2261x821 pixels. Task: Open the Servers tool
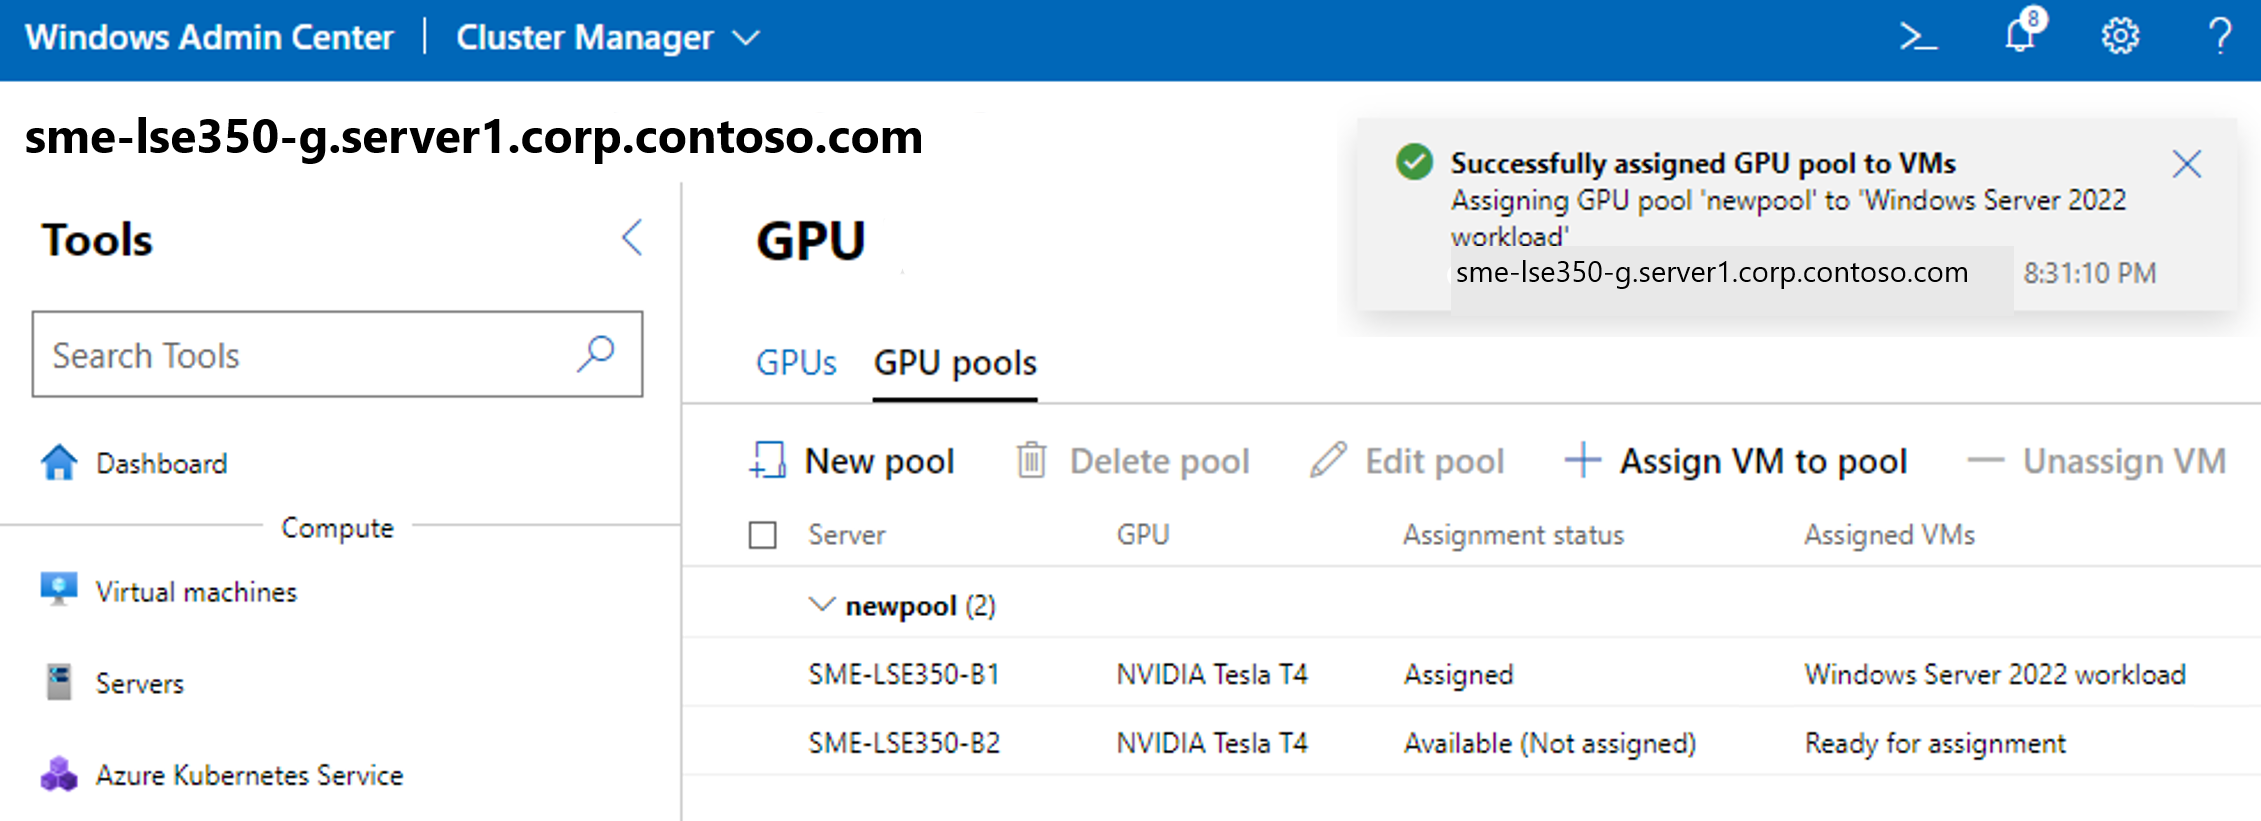coord(140,683)
